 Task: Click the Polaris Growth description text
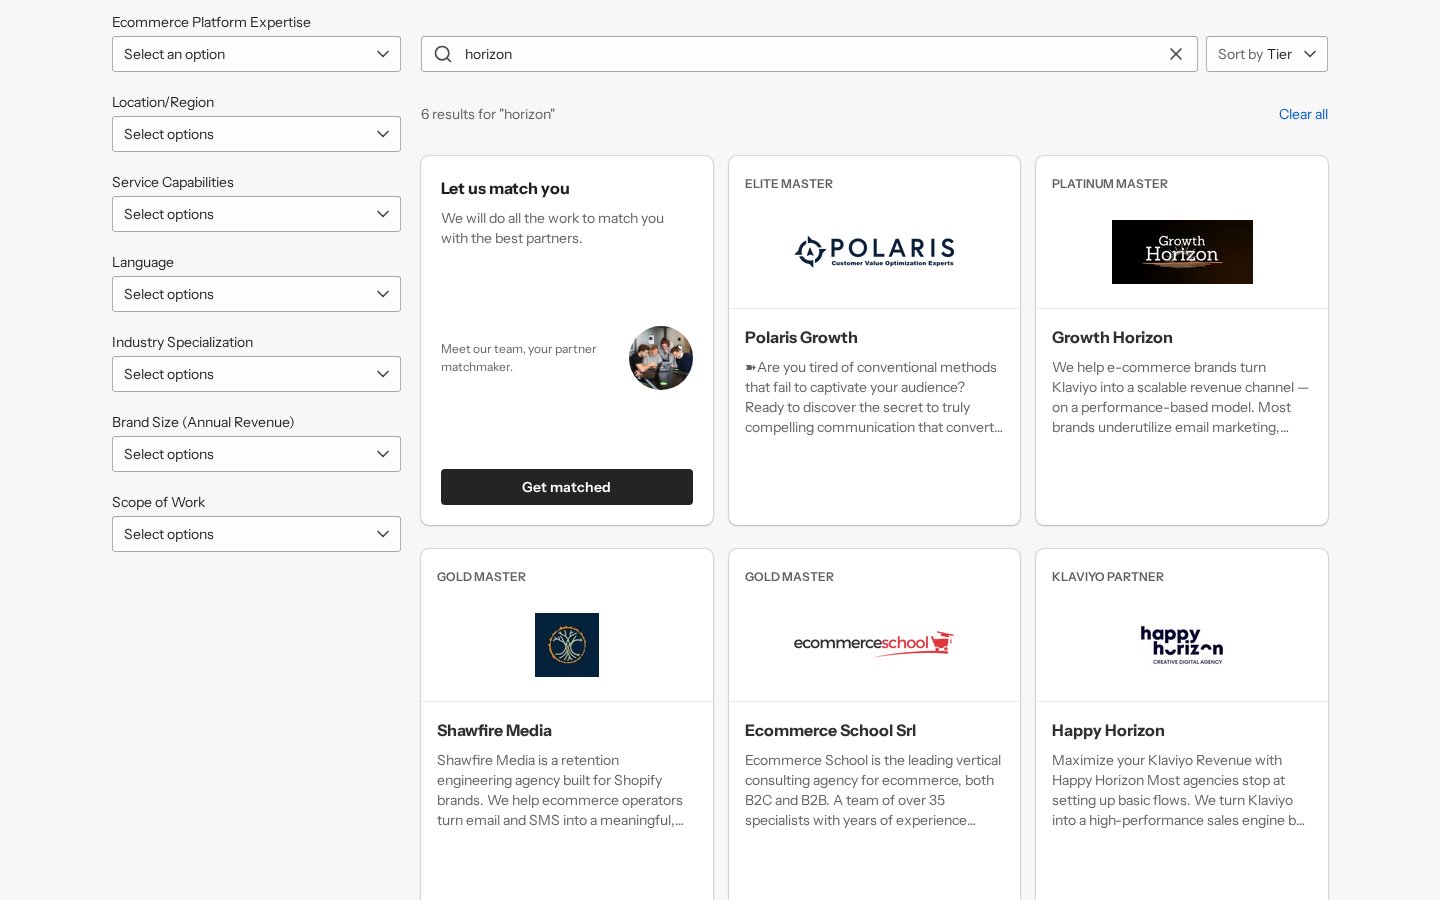click(874, 397)
